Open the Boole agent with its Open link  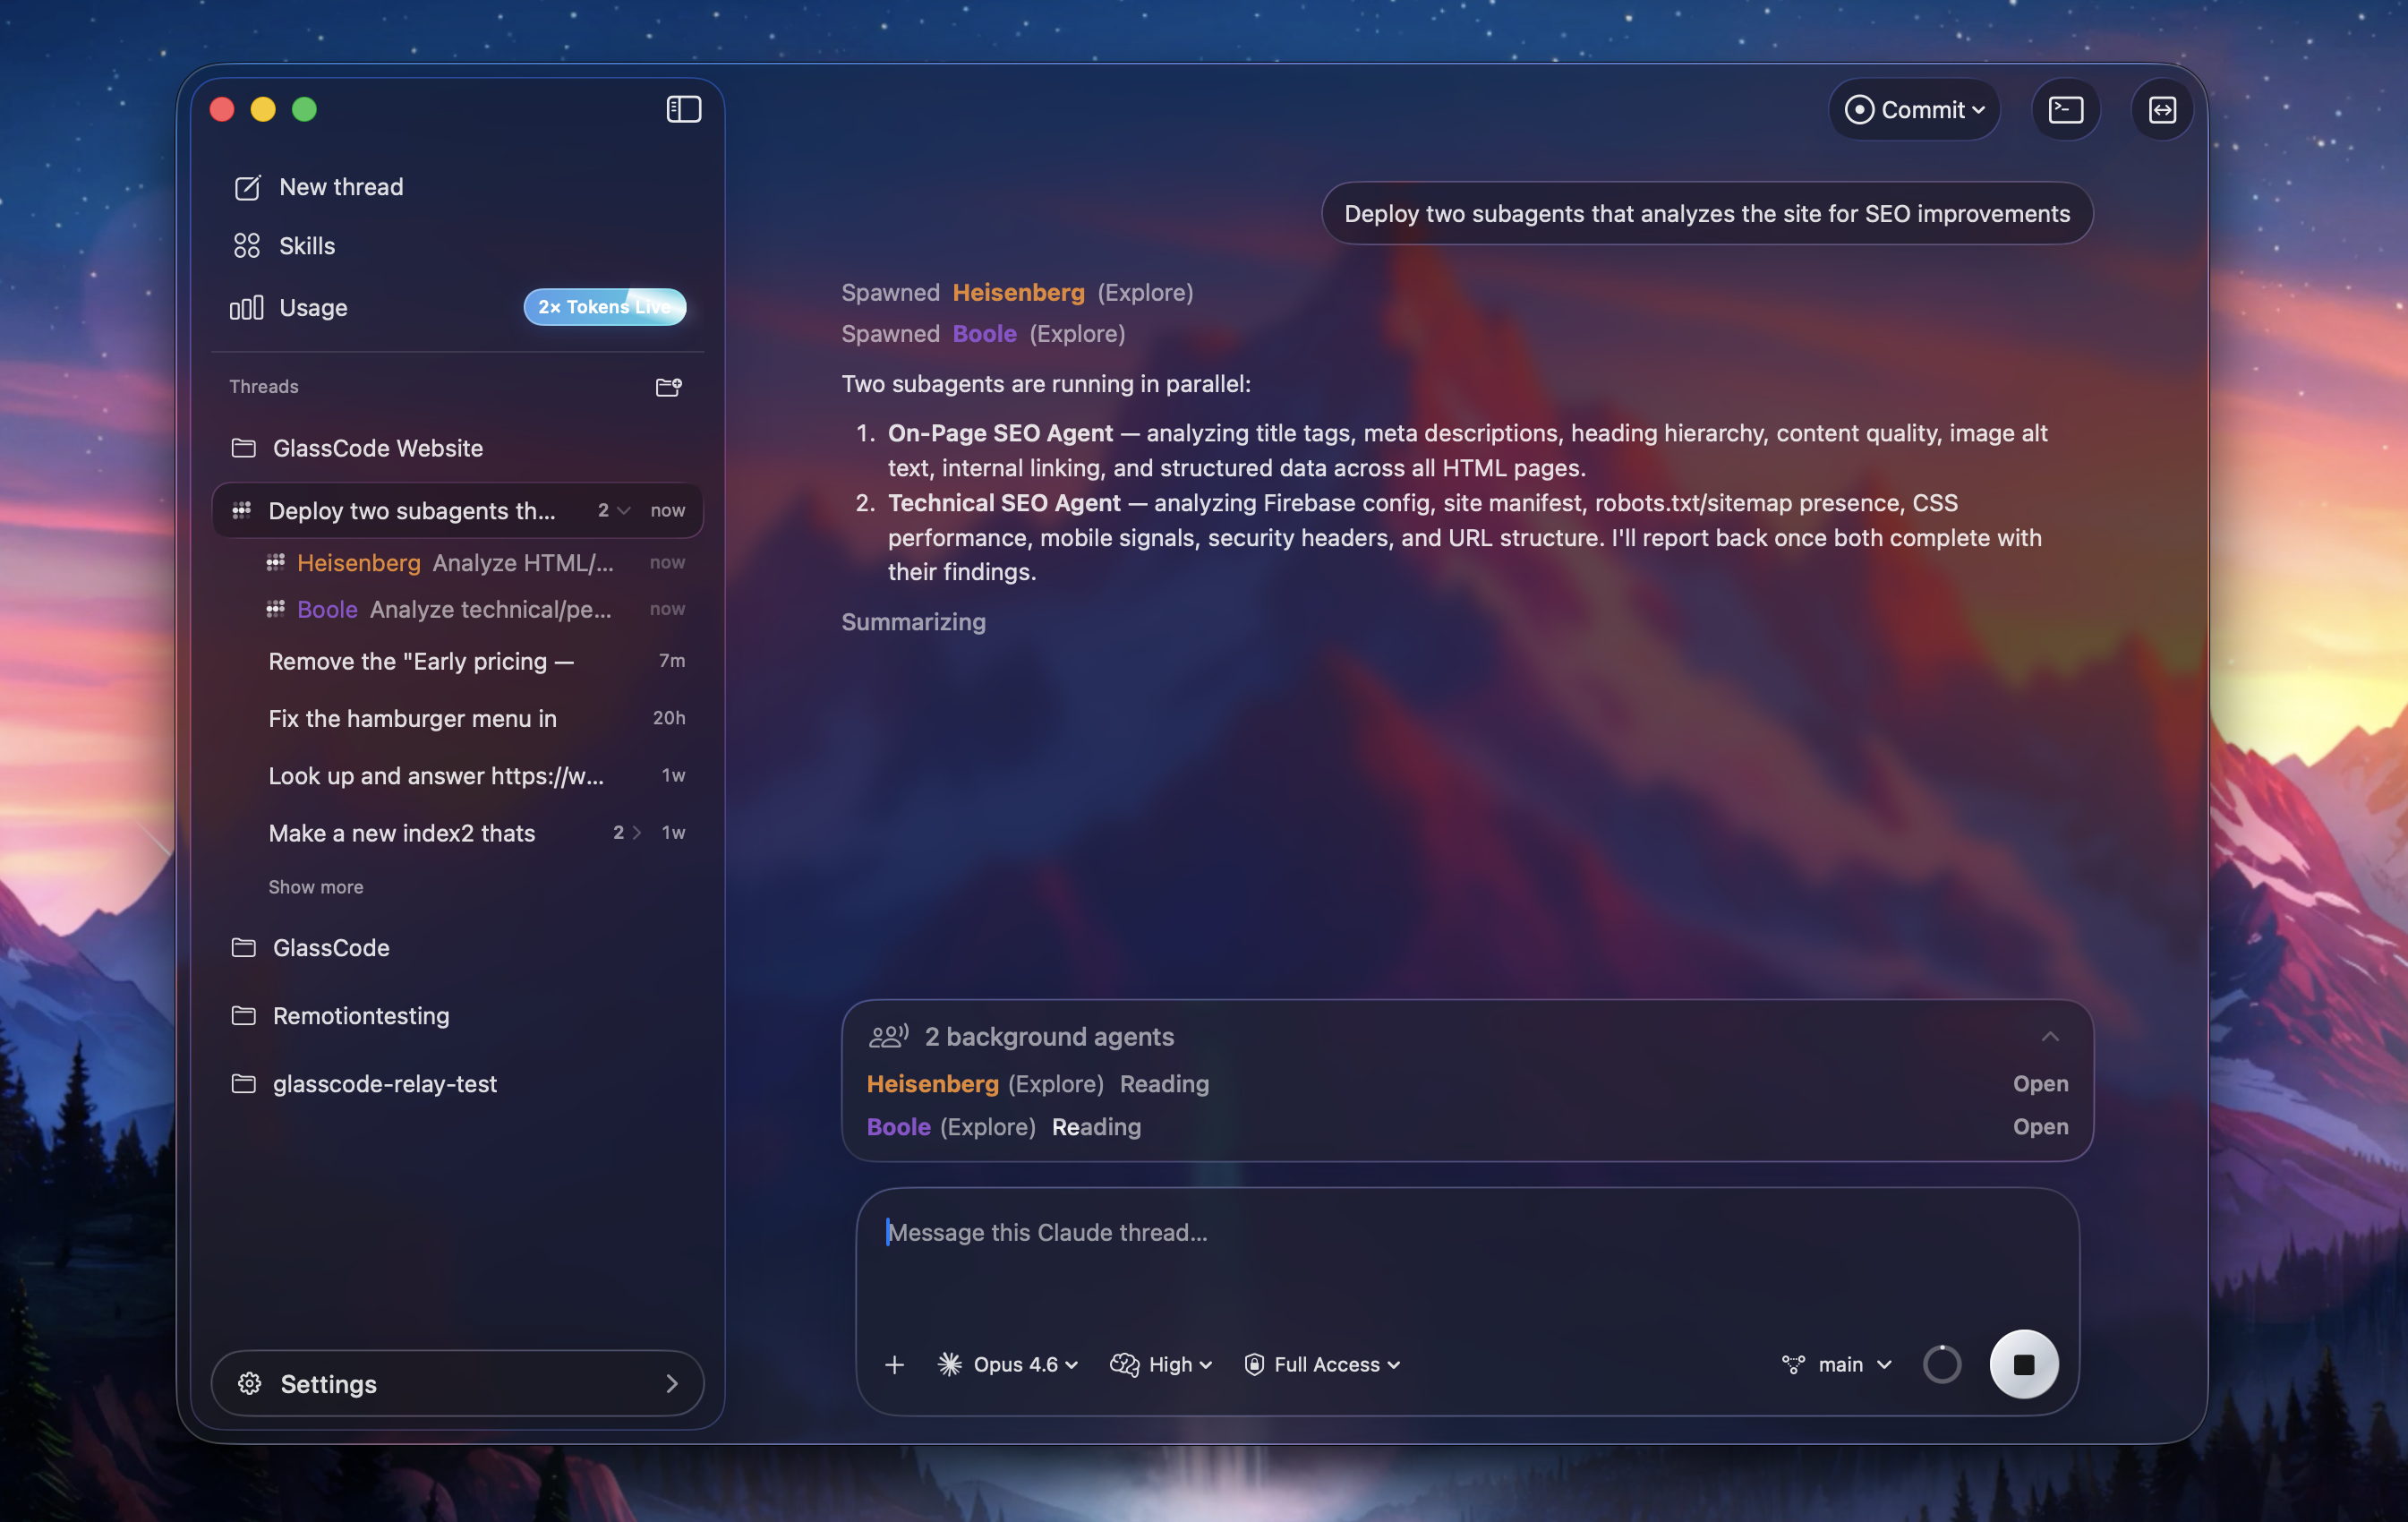2039,1127
